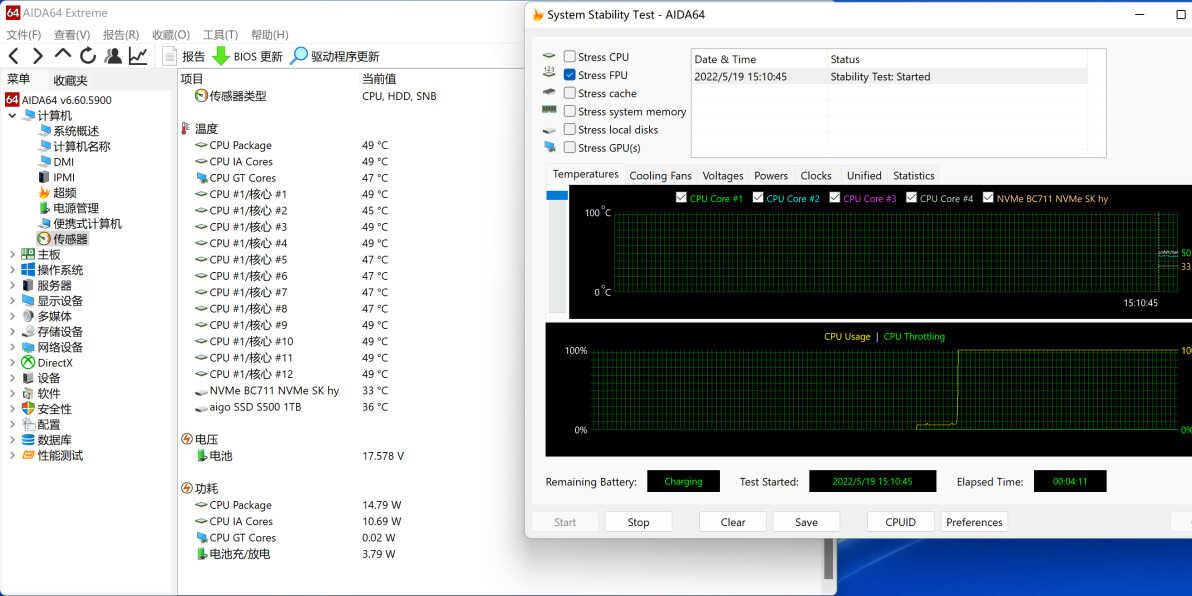Select 计算机名称 in the tree
Viewport: 1192px width, 596px height.
(81, 147)
